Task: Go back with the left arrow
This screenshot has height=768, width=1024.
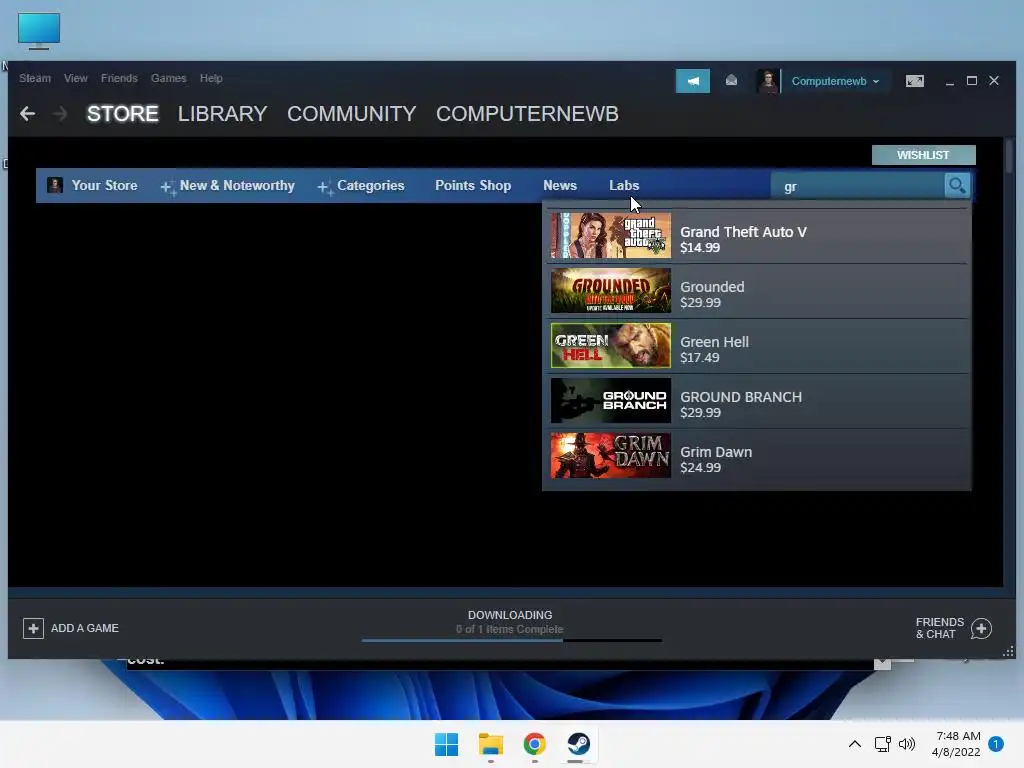Action: click(27, 114)
